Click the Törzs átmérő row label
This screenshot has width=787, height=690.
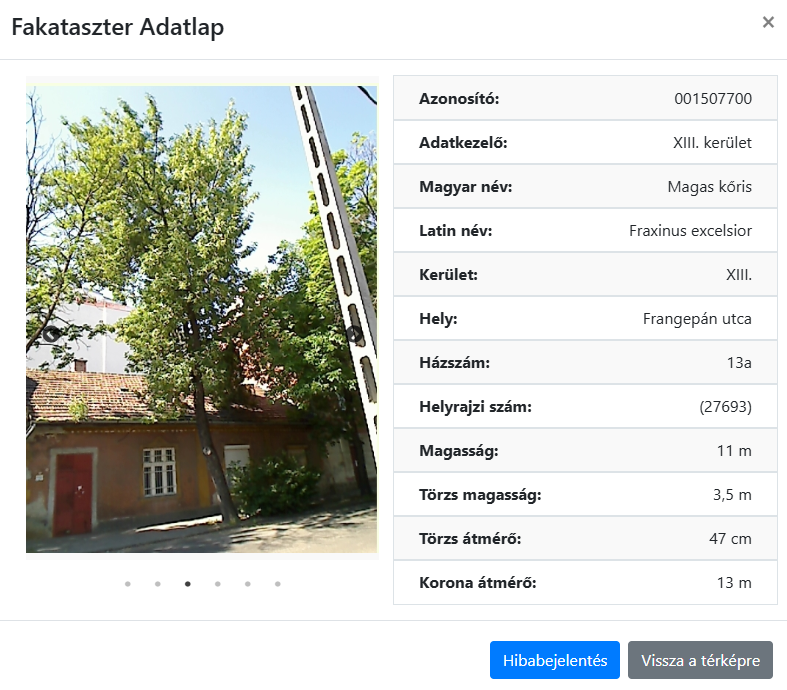(470, 540)
